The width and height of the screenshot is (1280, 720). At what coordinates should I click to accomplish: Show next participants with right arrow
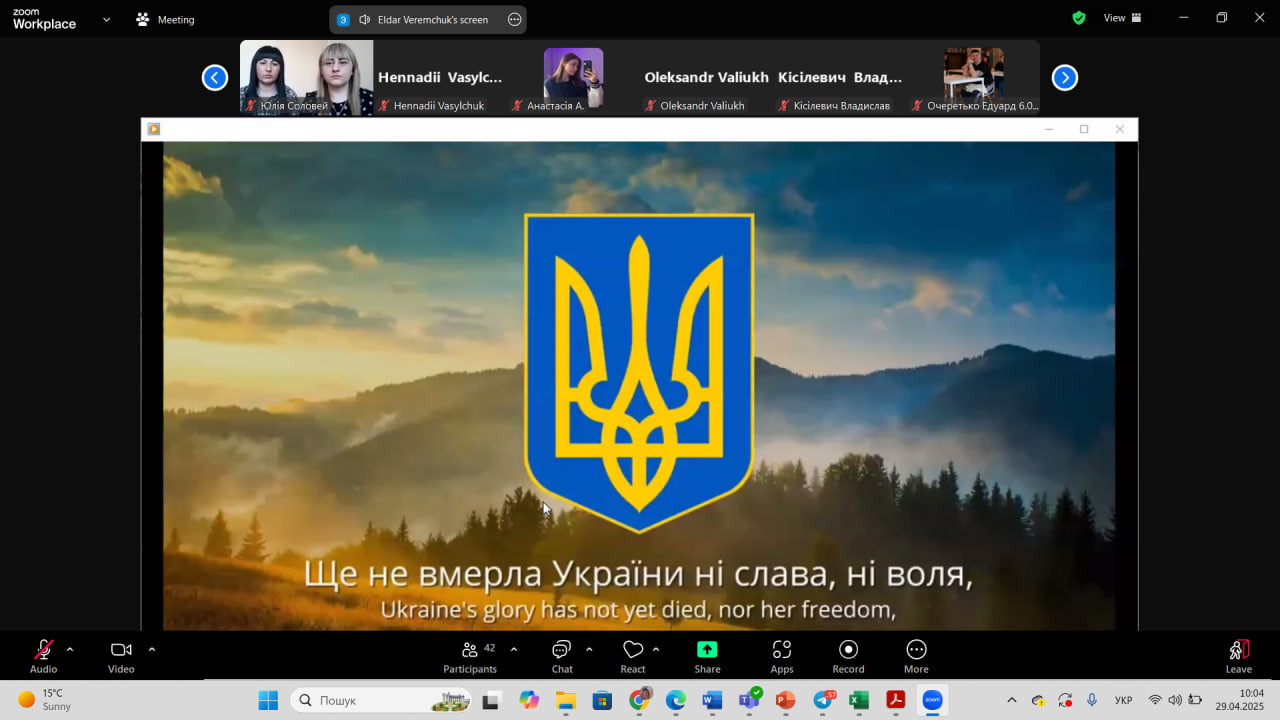(x=1065, y=77)
